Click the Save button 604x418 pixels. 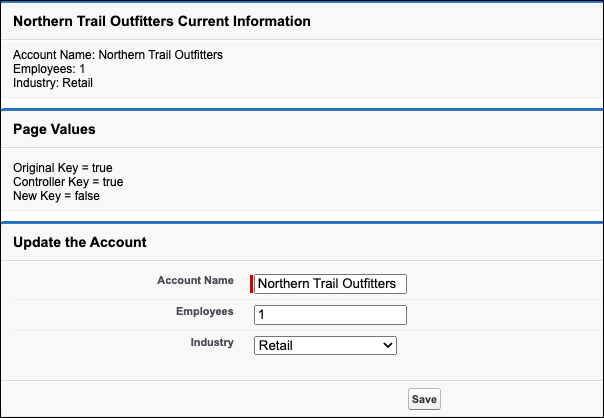(424, 399)
